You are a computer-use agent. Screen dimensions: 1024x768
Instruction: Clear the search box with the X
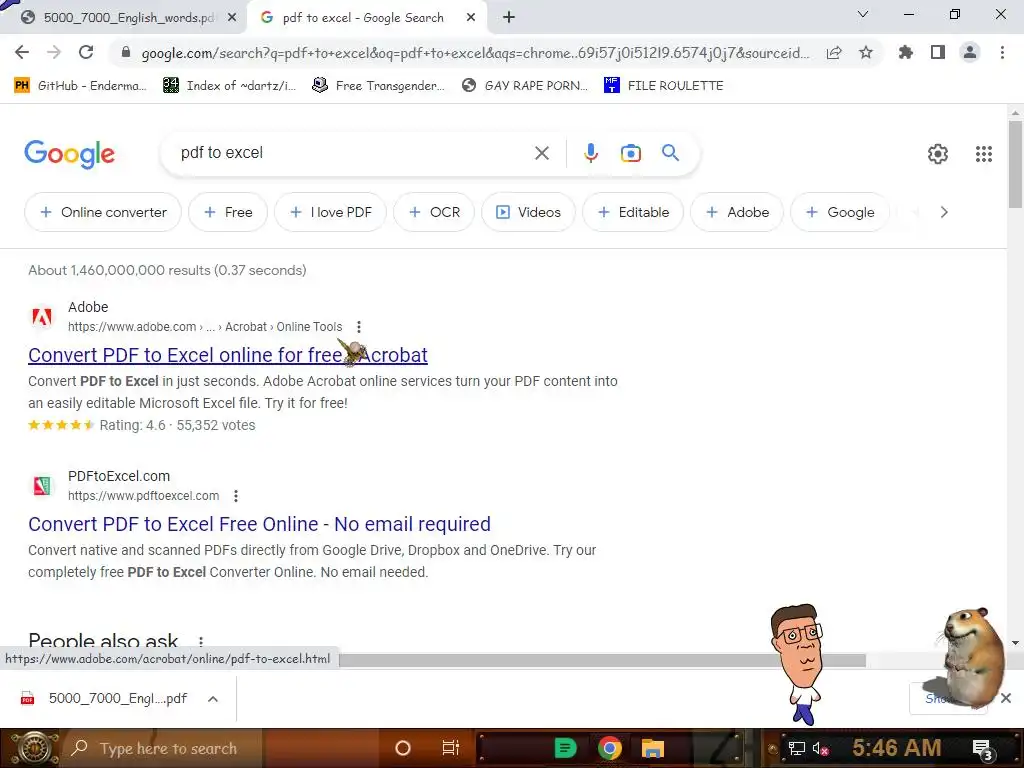tap(541, 153)
